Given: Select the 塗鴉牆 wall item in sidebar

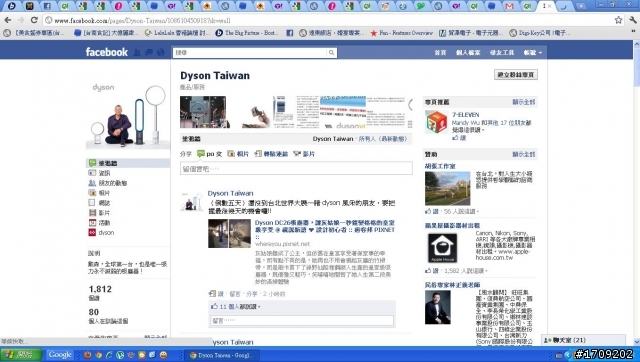Looking at the screenshot, I should 128,163.
